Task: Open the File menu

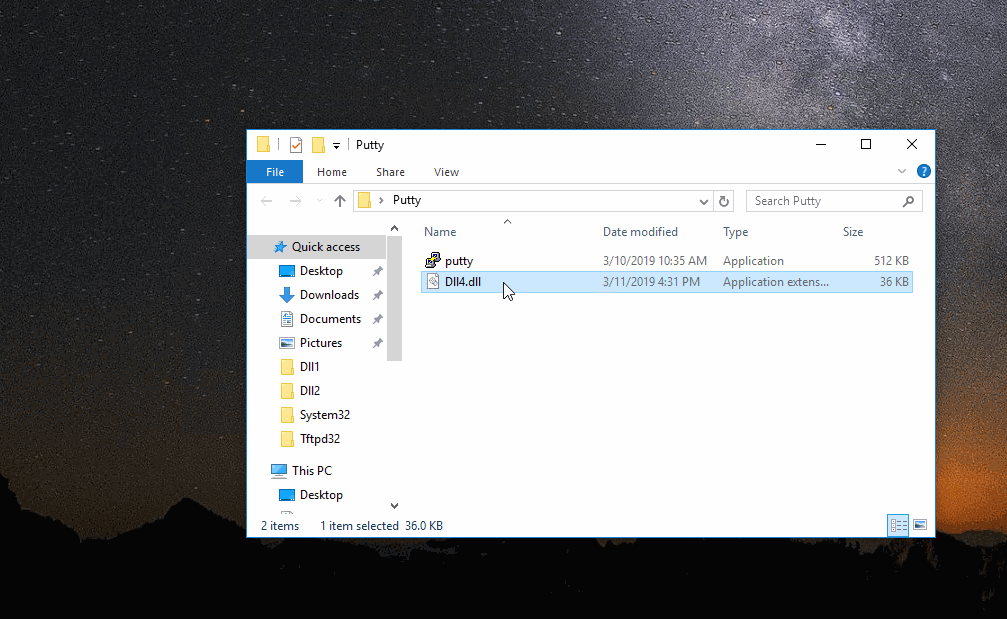Action: tap(274, 172)
